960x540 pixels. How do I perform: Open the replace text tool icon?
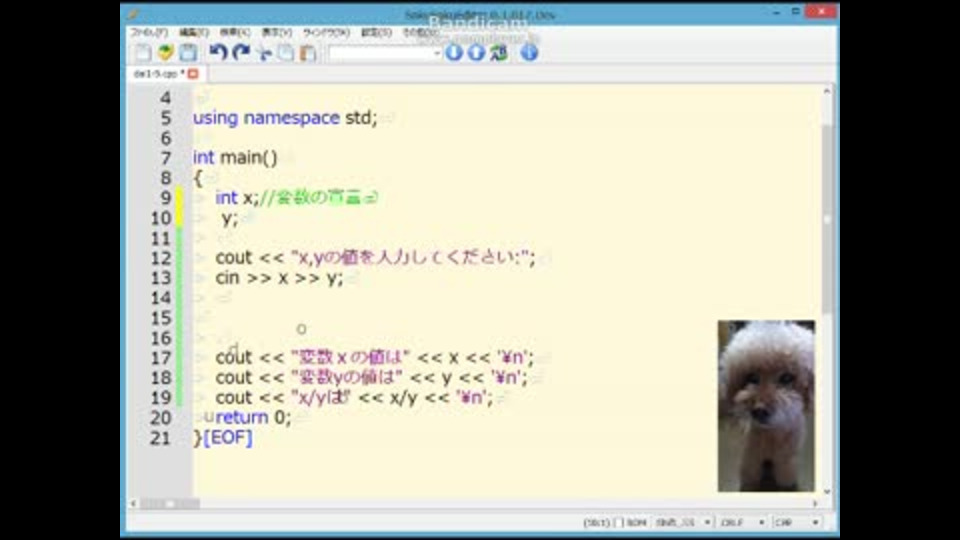click(x=499, y=53)
